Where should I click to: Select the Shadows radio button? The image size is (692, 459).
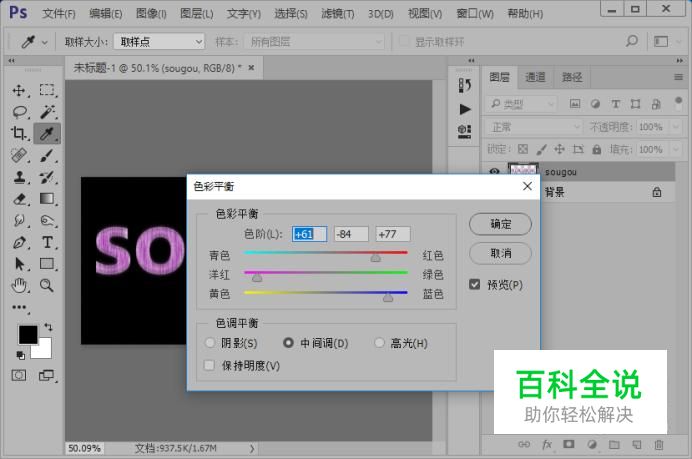coord(210,342)
